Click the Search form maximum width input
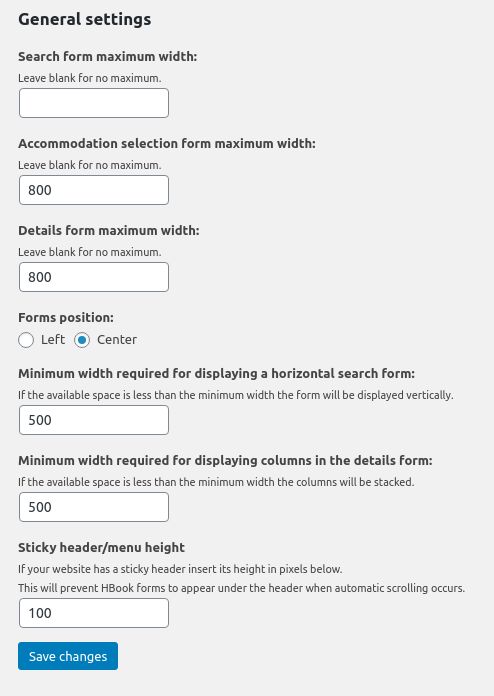This screenshot has width=494, height=696. [94, 103]
